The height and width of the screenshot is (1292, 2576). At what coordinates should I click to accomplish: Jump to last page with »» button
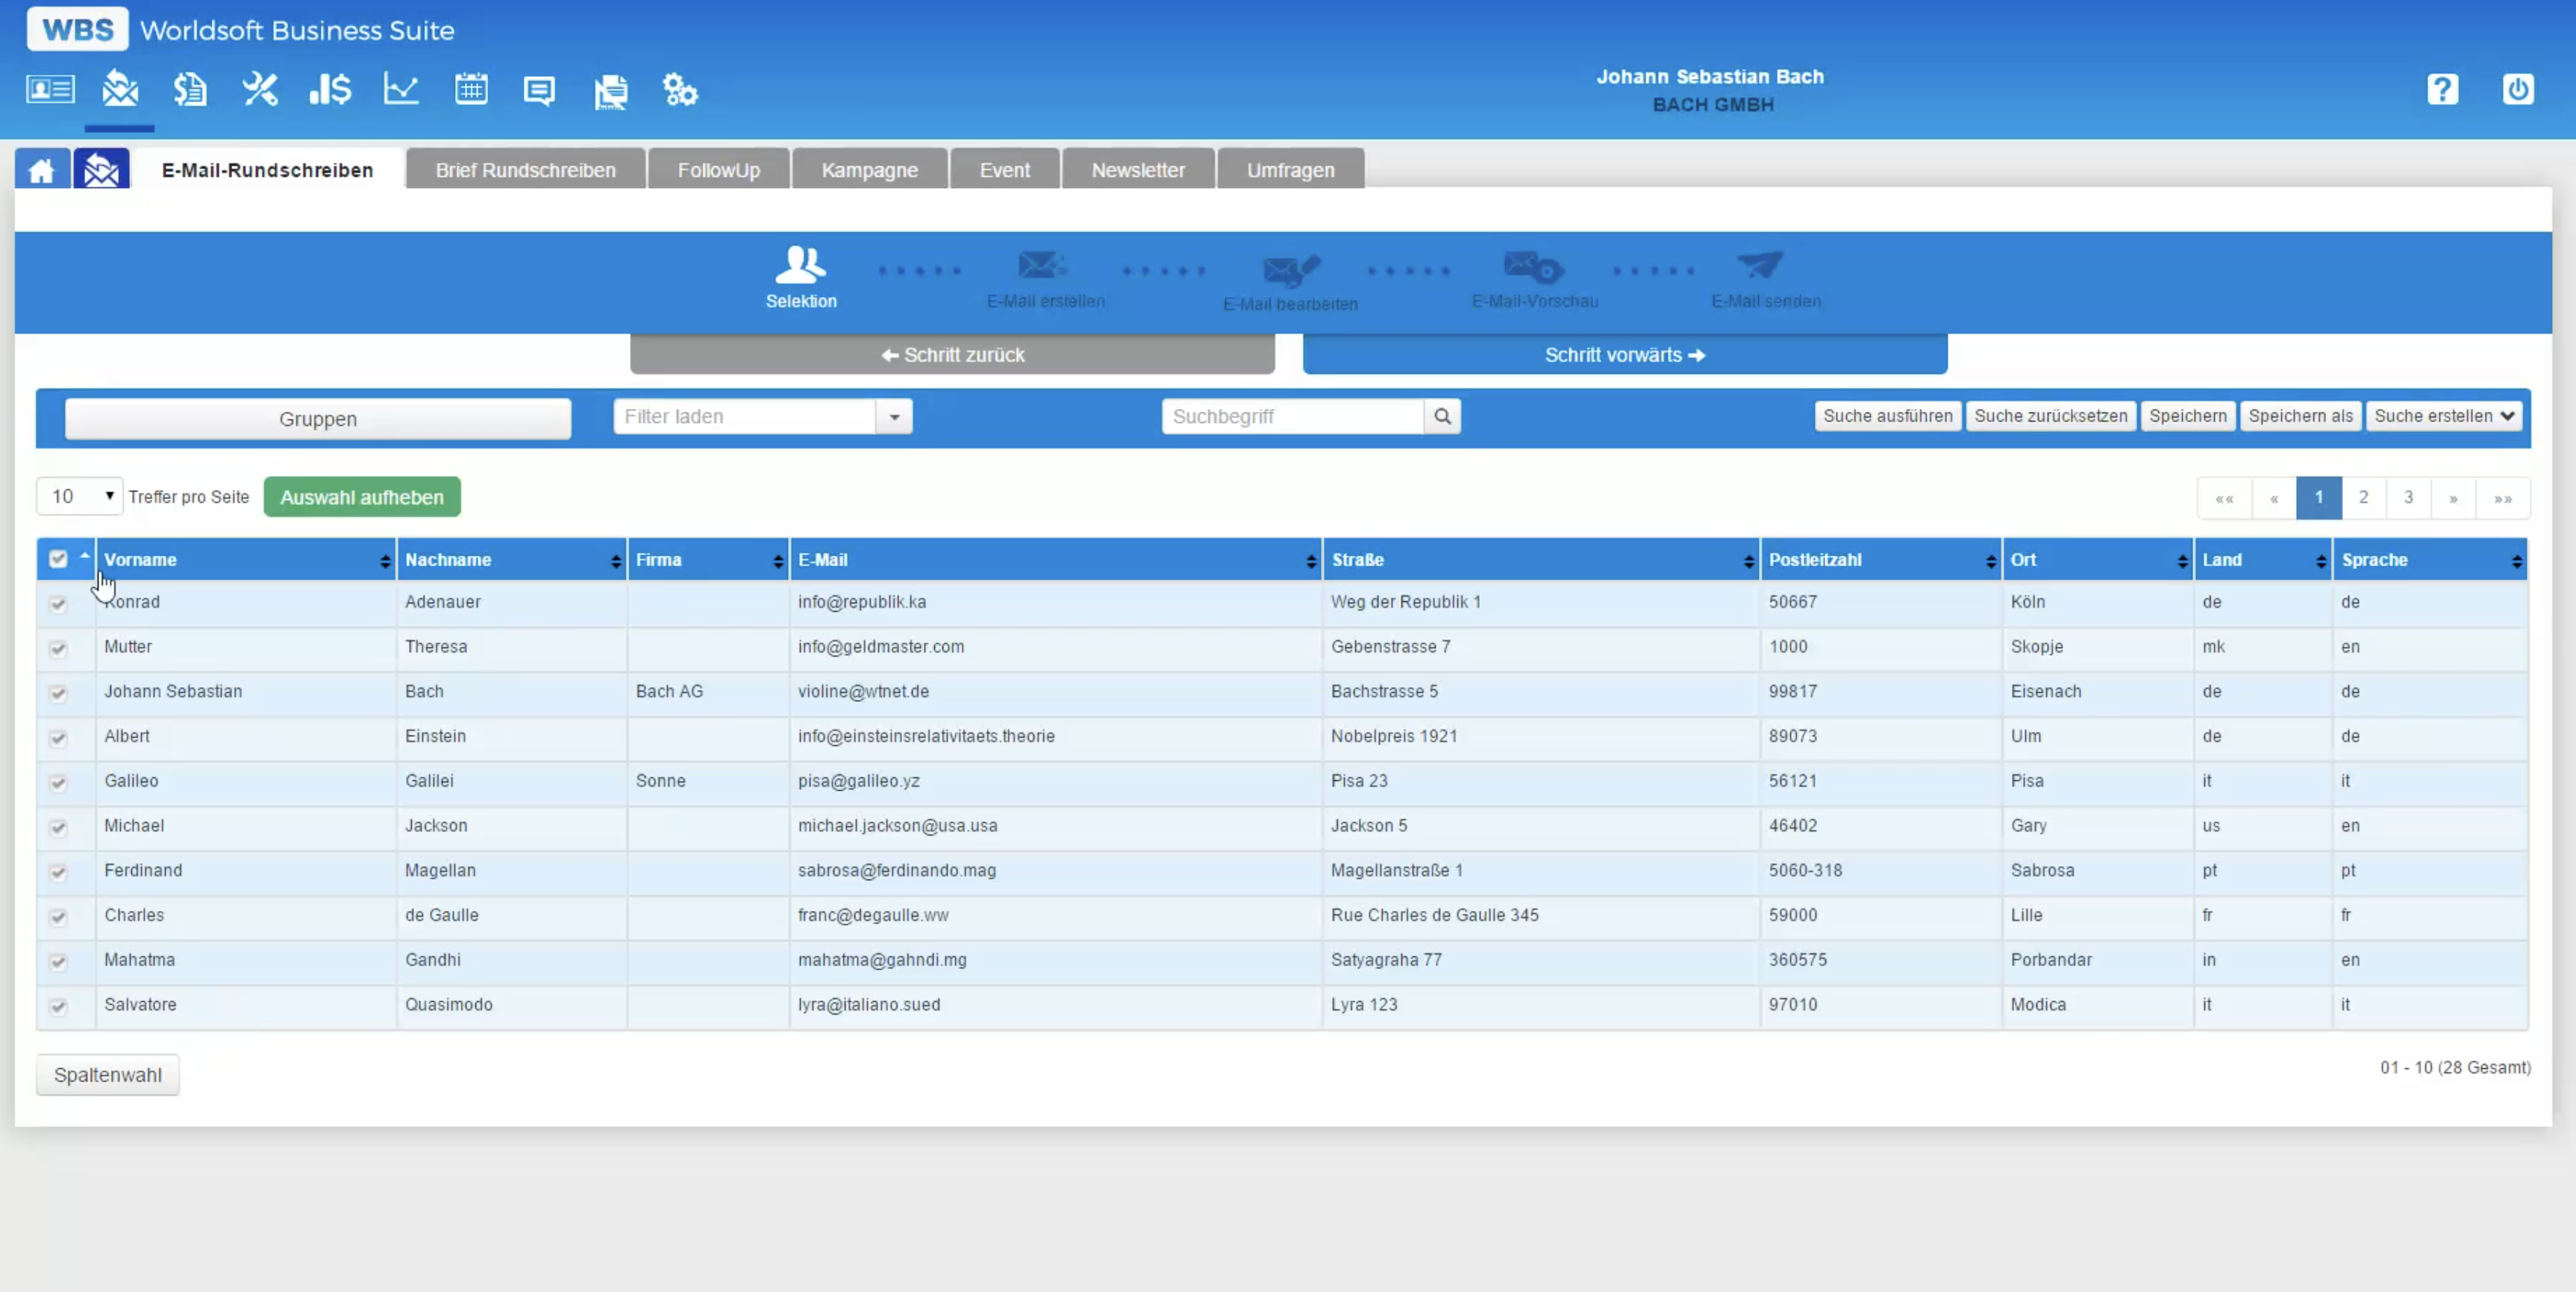click(2503, 497)
